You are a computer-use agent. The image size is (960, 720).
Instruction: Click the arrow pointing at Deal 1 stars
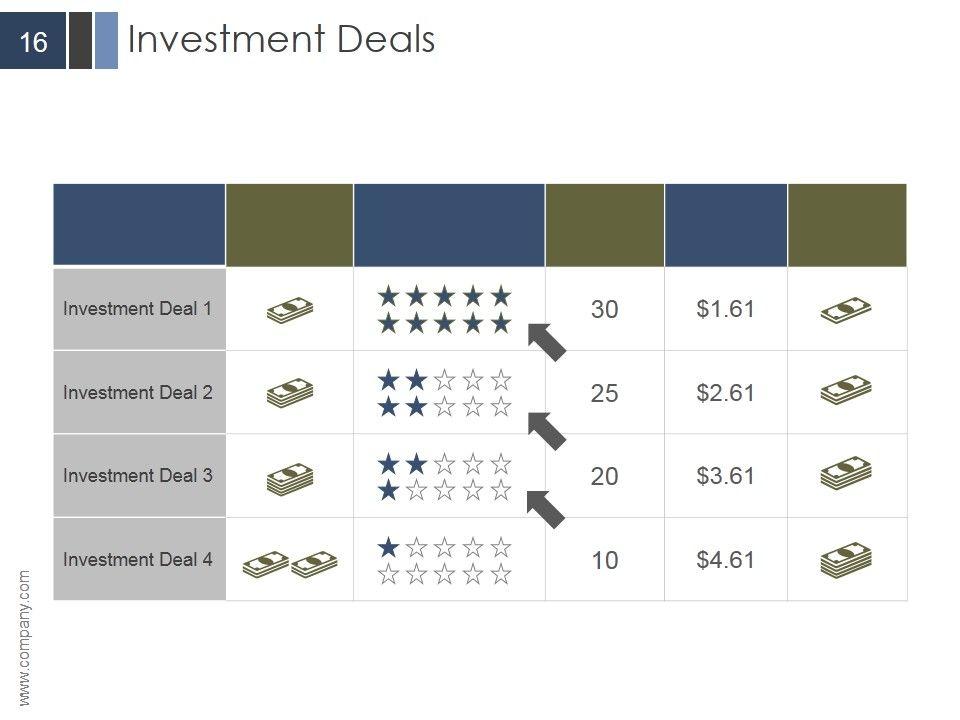tap(547, 341)
